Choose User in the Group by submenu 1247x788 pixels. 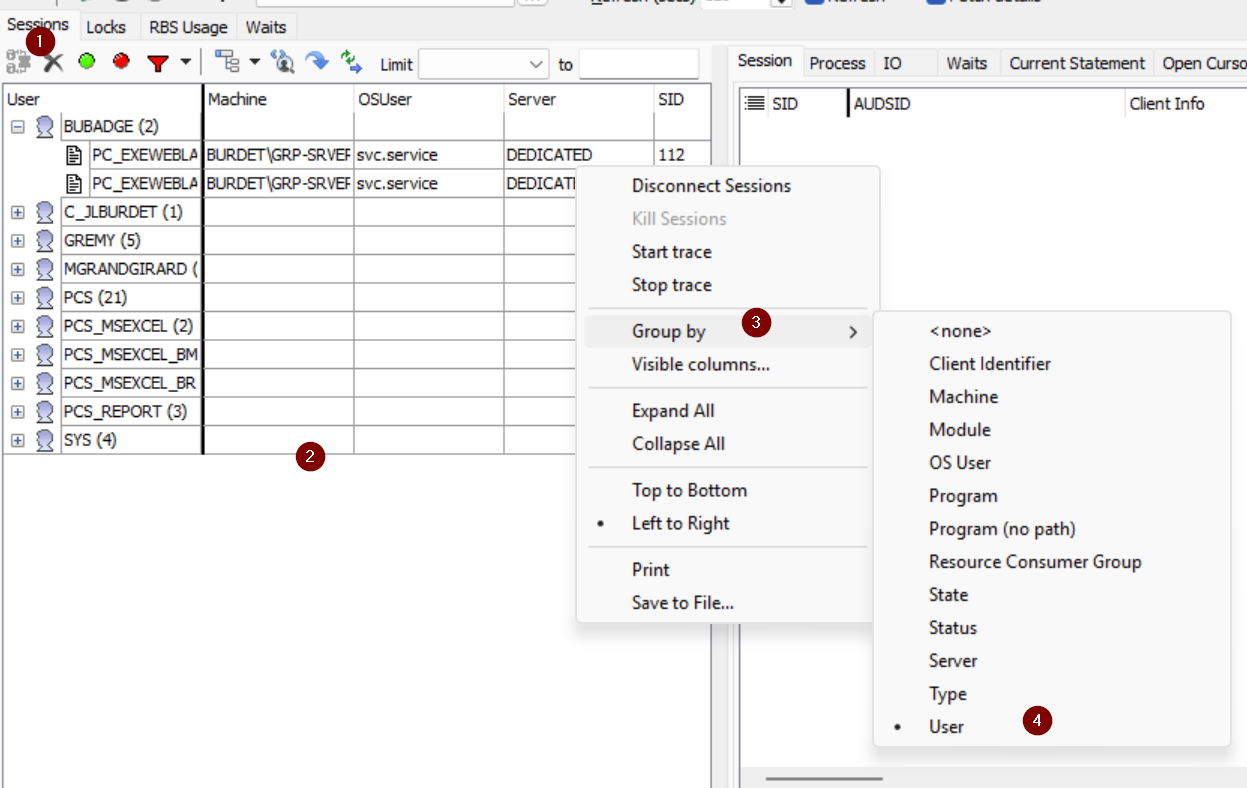(946, 727)
